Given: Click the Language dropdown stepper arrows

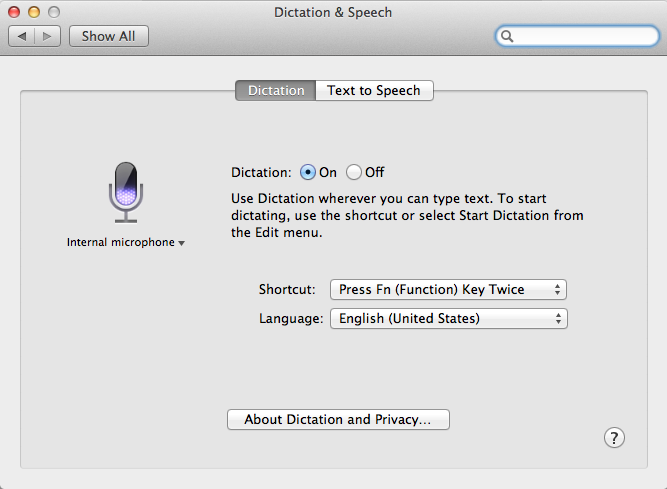Looking at the screenshot, I should (558, 318).
